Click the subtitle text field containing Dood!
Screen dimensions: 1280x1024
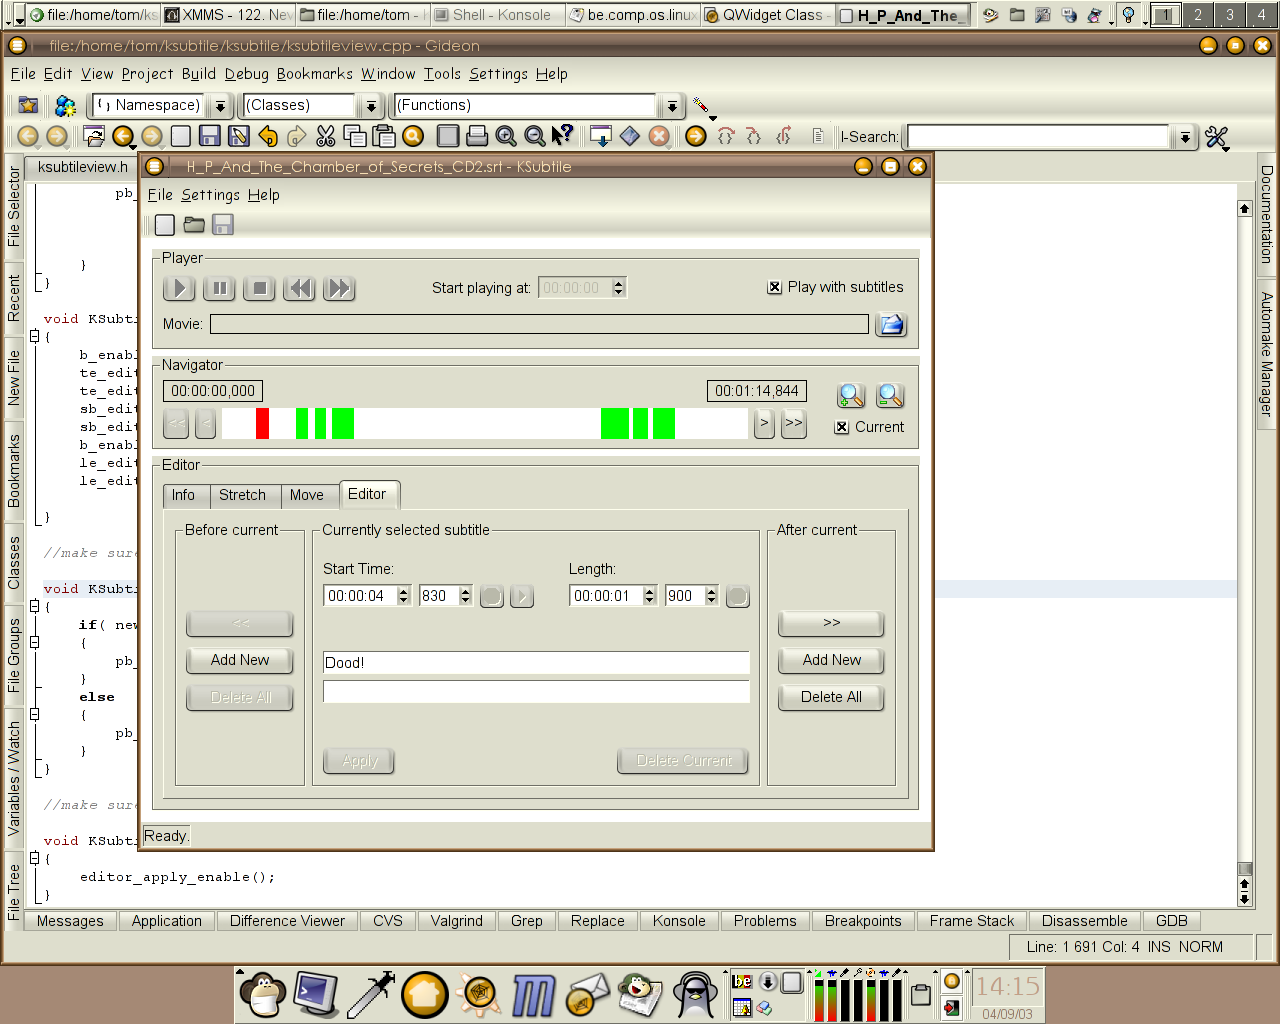coord(536,663)
